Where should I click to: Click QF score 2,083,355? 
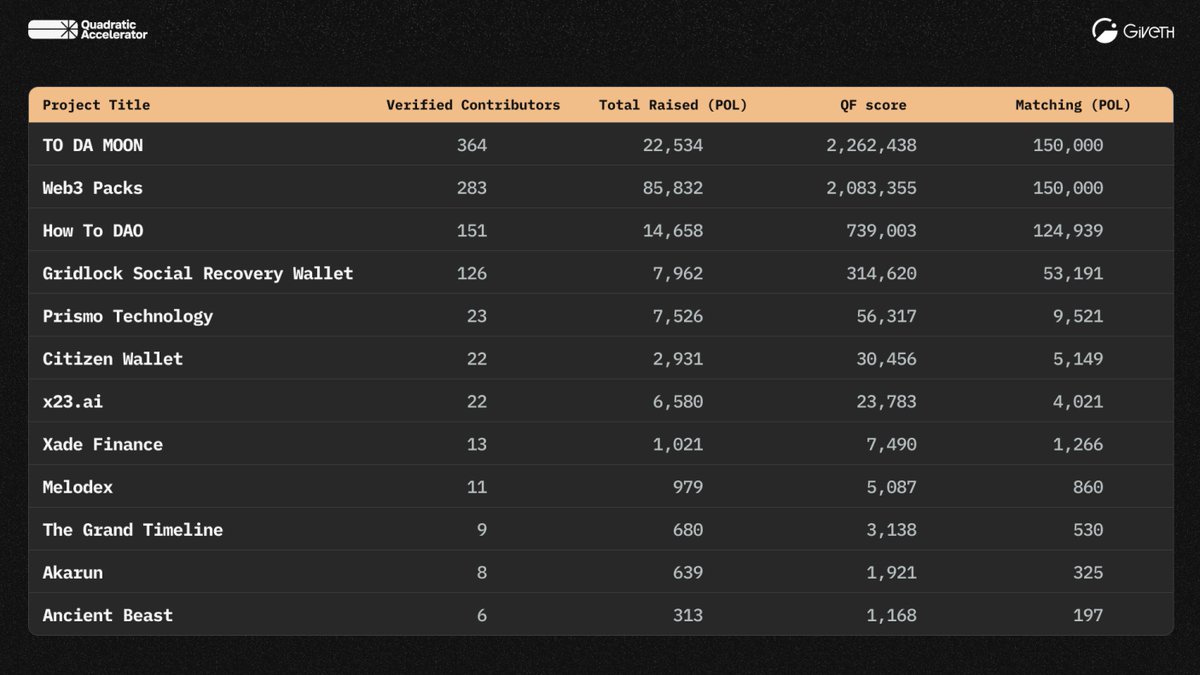[x=871, y=188]
